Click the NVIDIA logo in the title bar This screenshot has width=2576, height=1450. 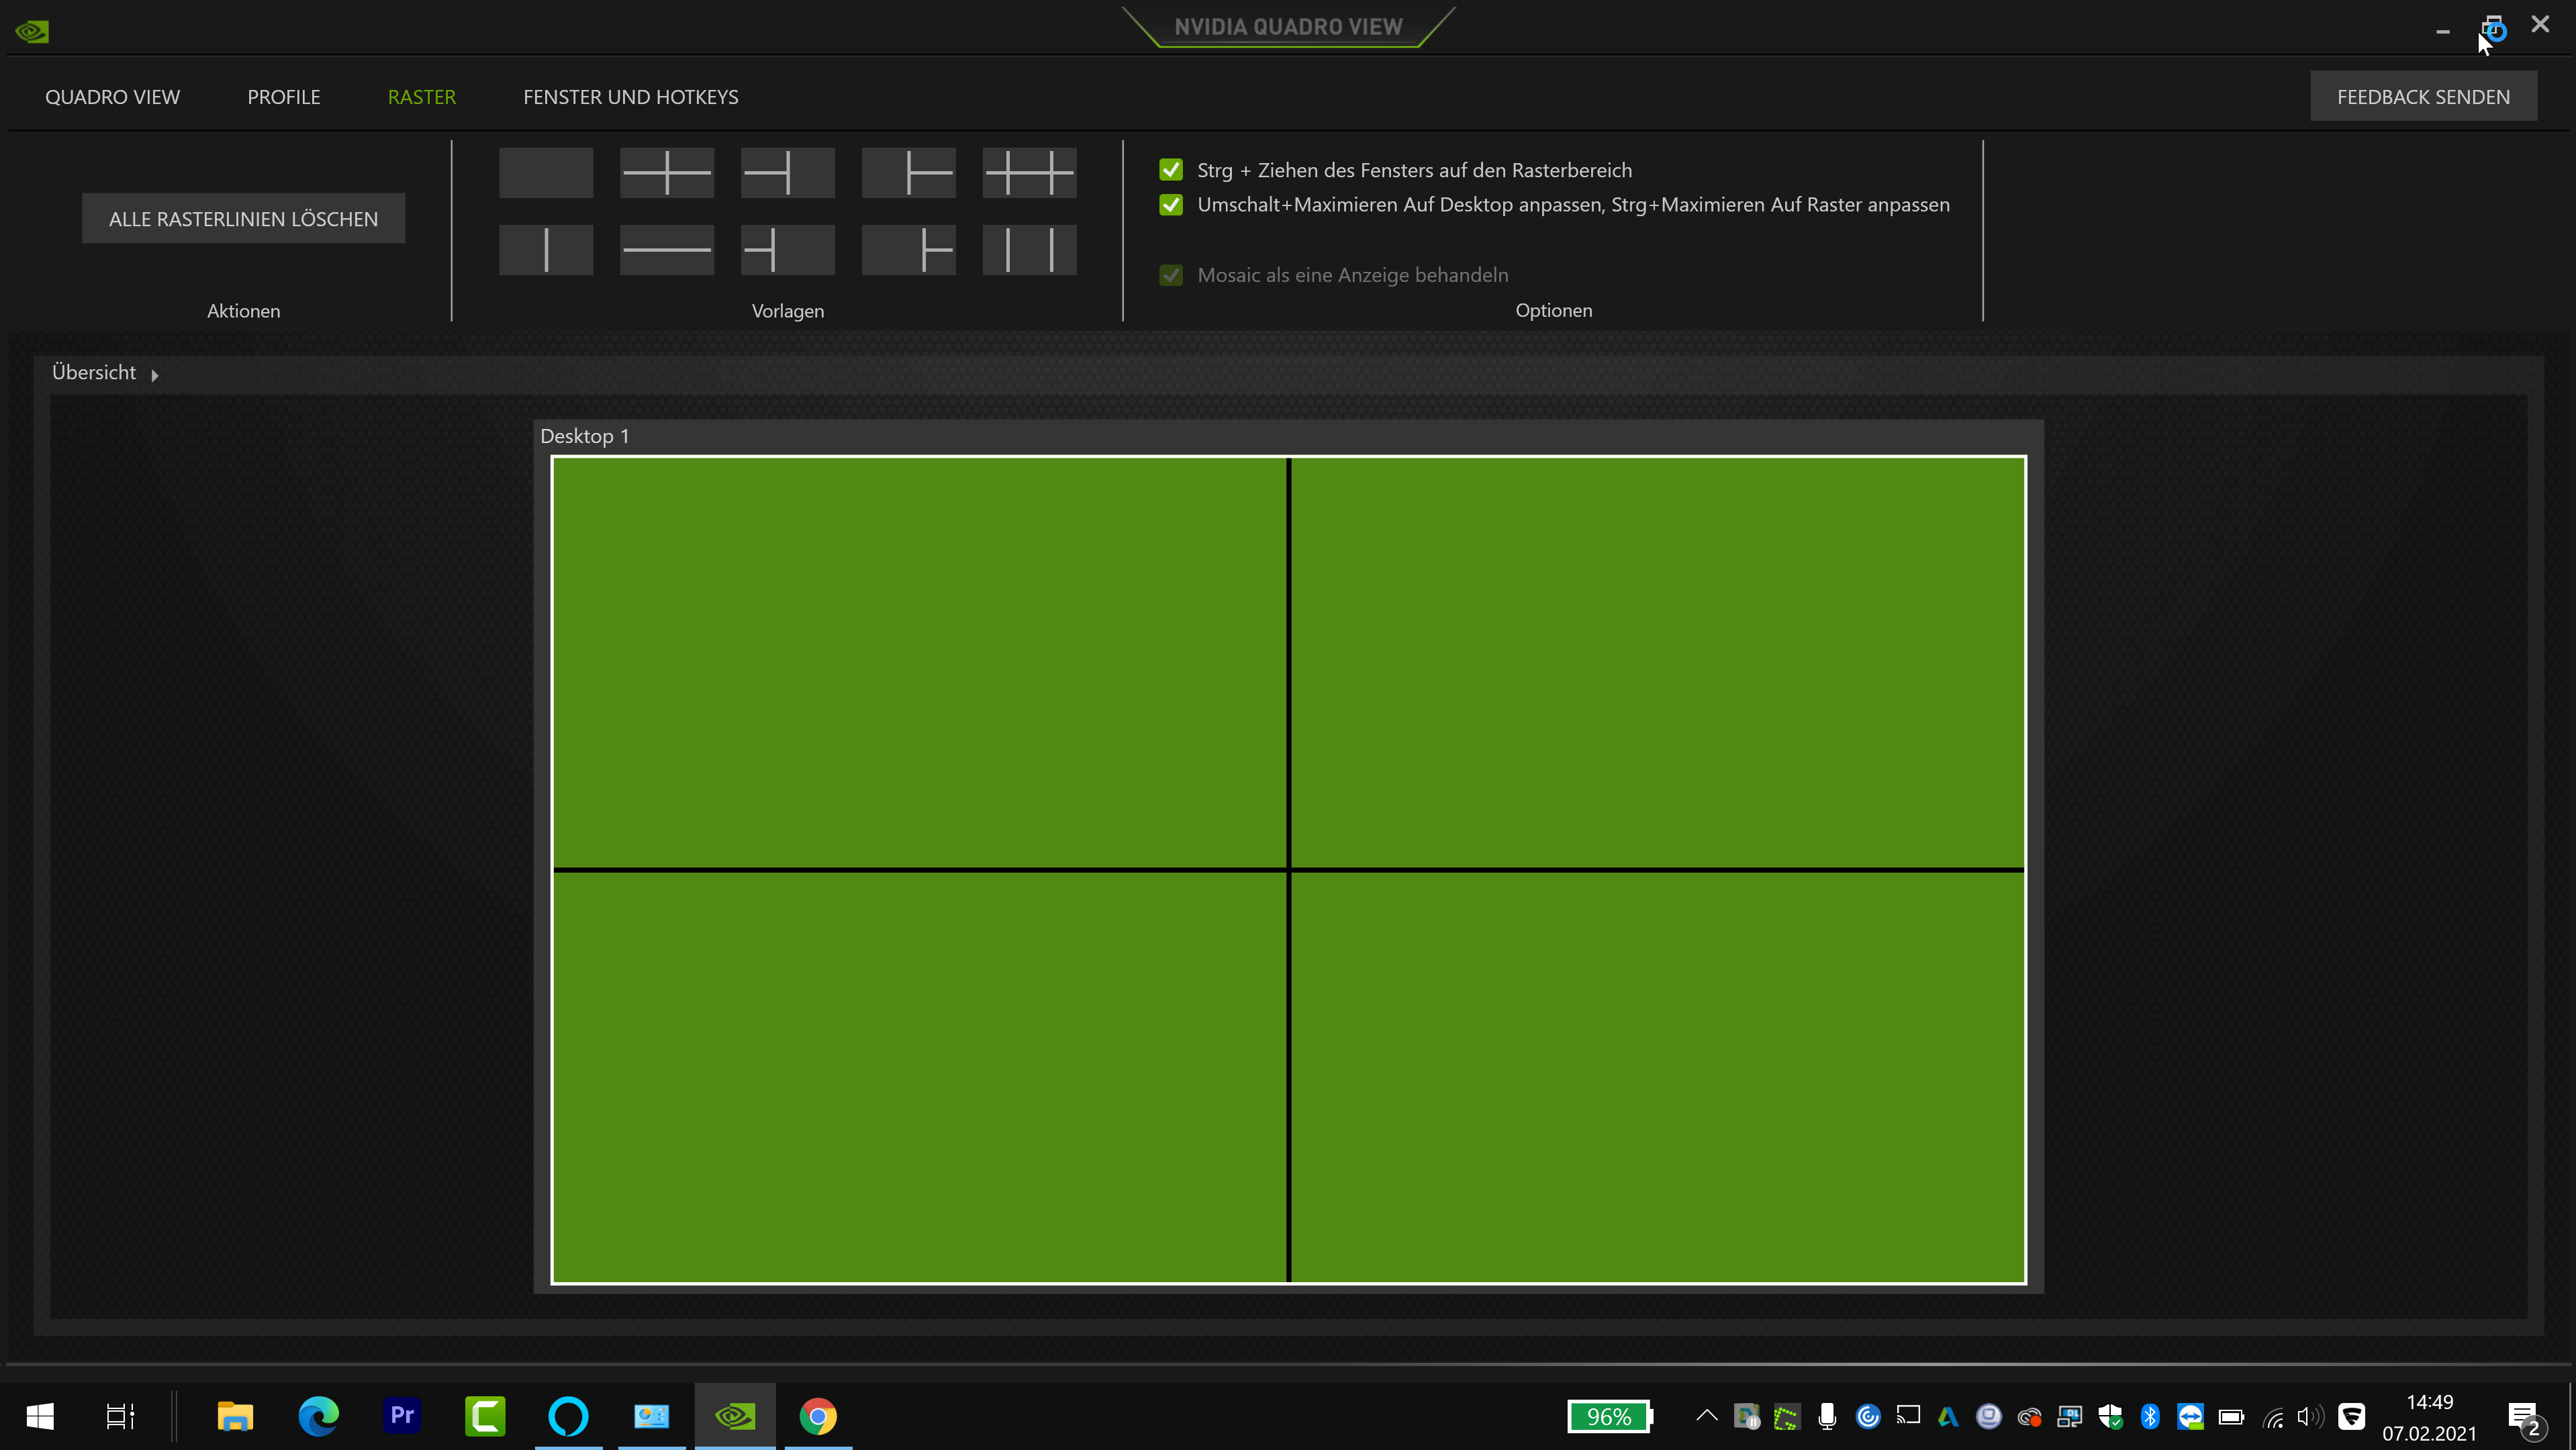pyautogui.click(x=32, y=31)
